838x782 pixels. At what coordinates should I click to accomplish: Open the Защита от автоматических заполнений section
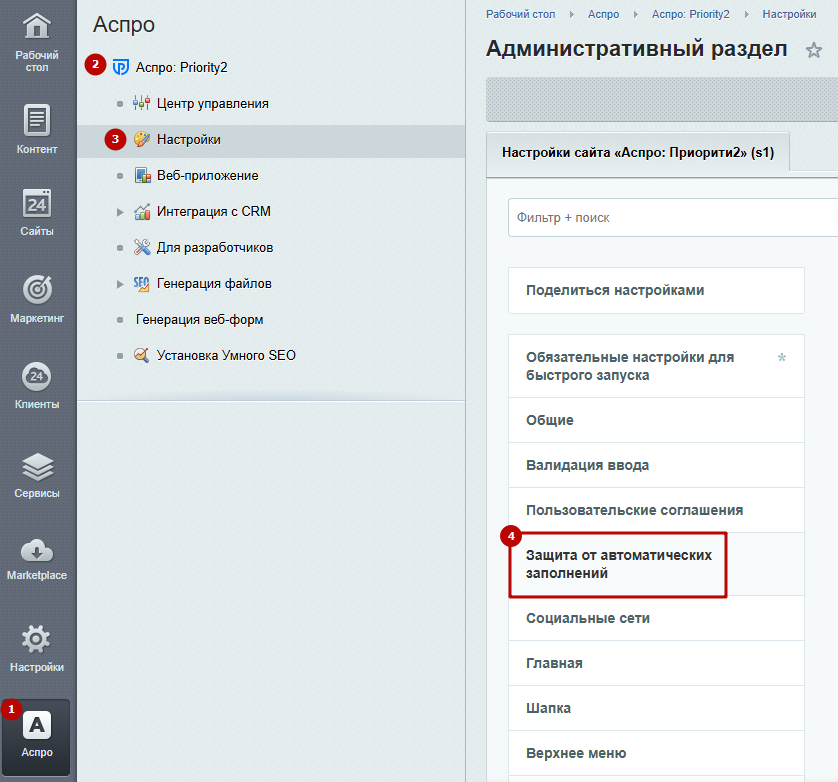coord(618,564)
